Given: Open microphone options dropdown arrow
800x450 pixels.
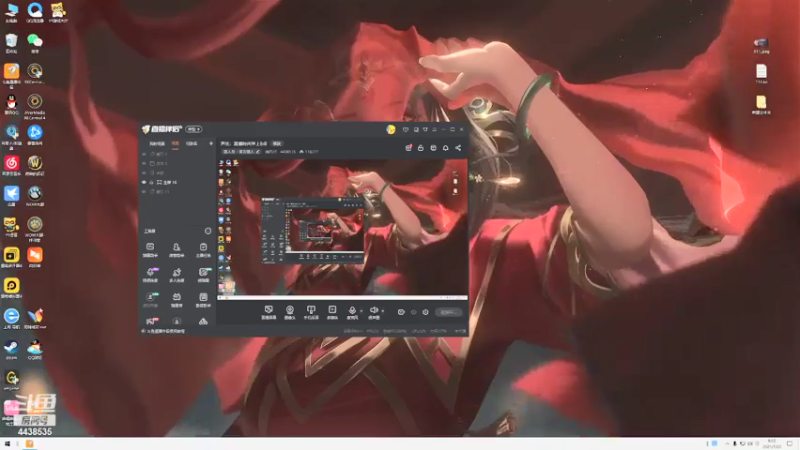Looking at the screenshot, I should pos(361,311).
